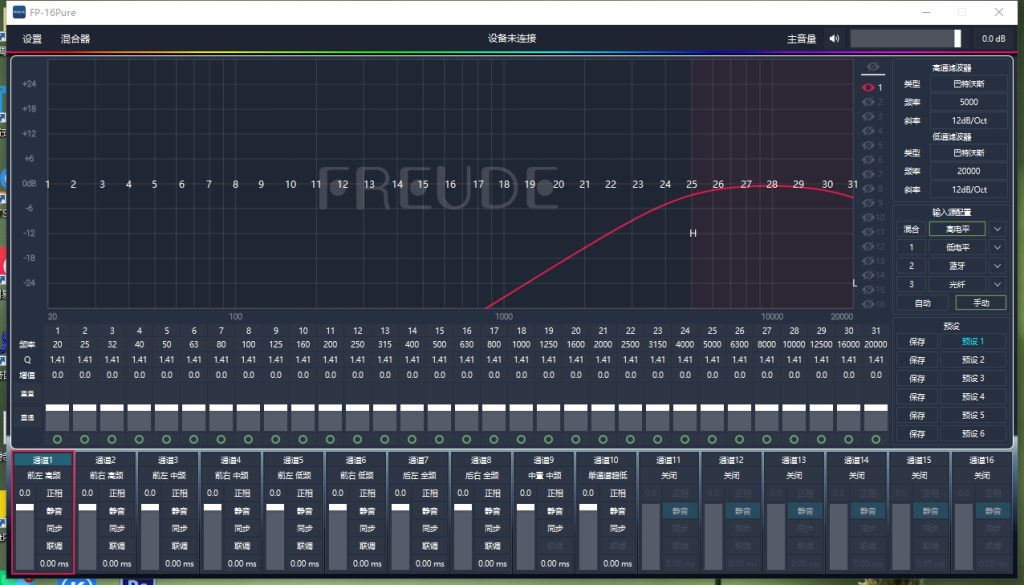Click the 高通滤波器 频率 field showing 5000

[x=968, y=102]
